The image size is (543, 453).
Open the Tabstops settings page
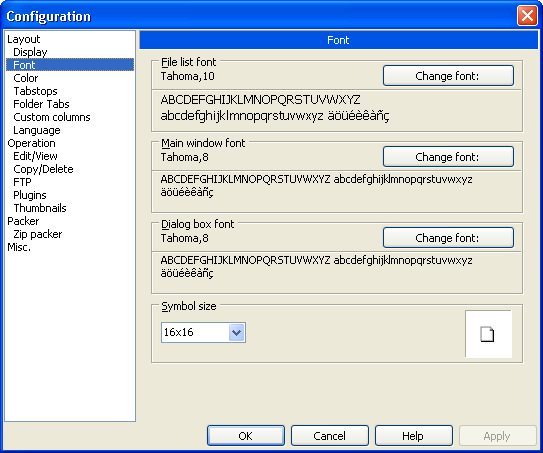(35, 91)
